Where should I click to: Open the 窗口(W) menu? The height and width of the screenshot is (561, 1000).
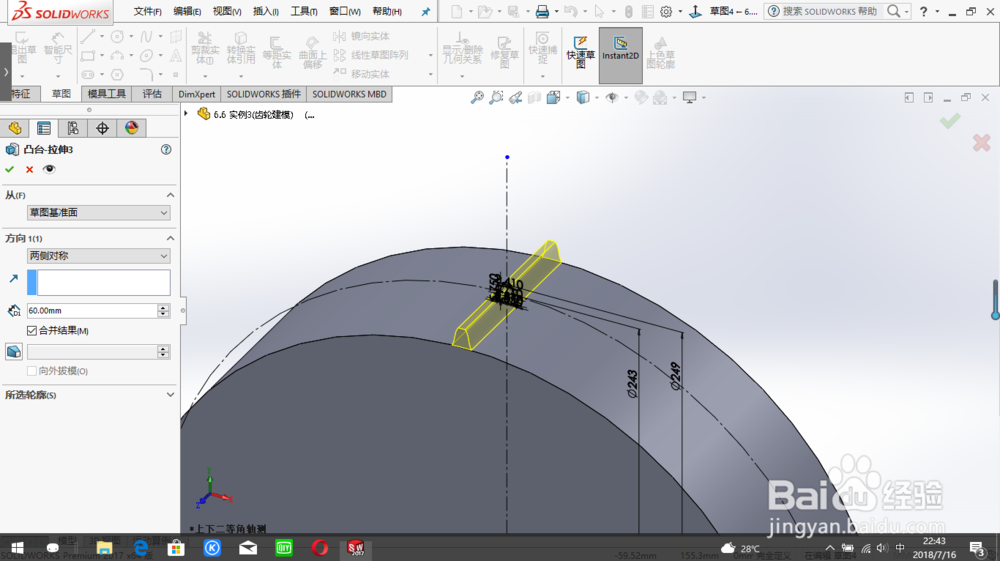pyautogui.click(x=344, y=11)
